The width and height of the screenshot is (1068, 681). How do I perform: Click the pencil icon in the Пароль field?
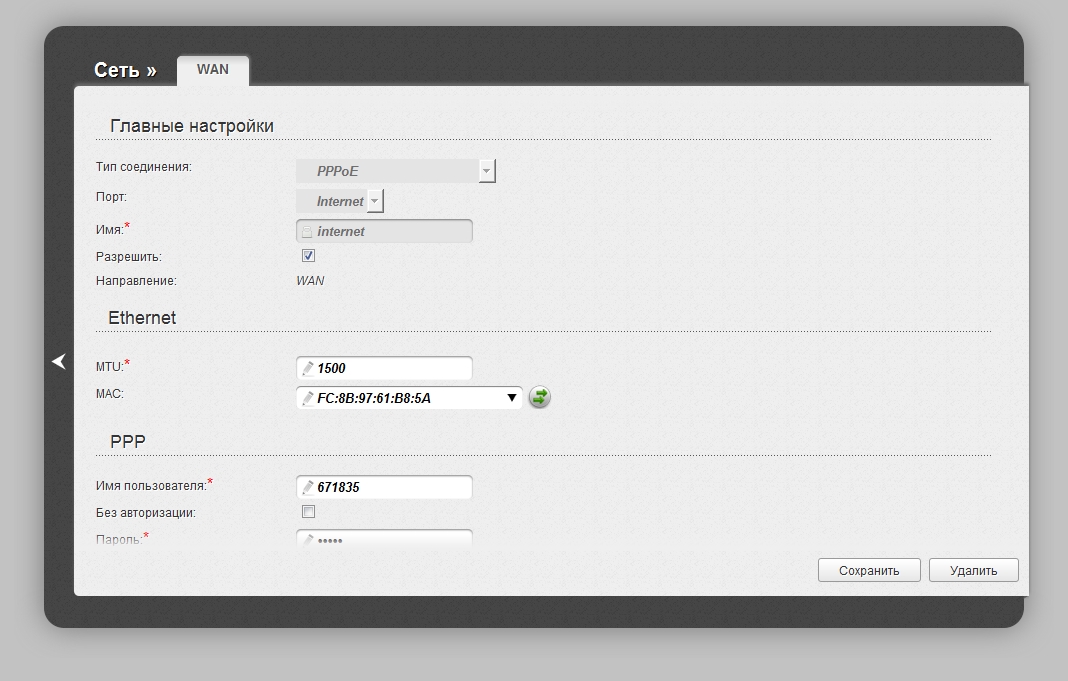[x=308, y=540]
